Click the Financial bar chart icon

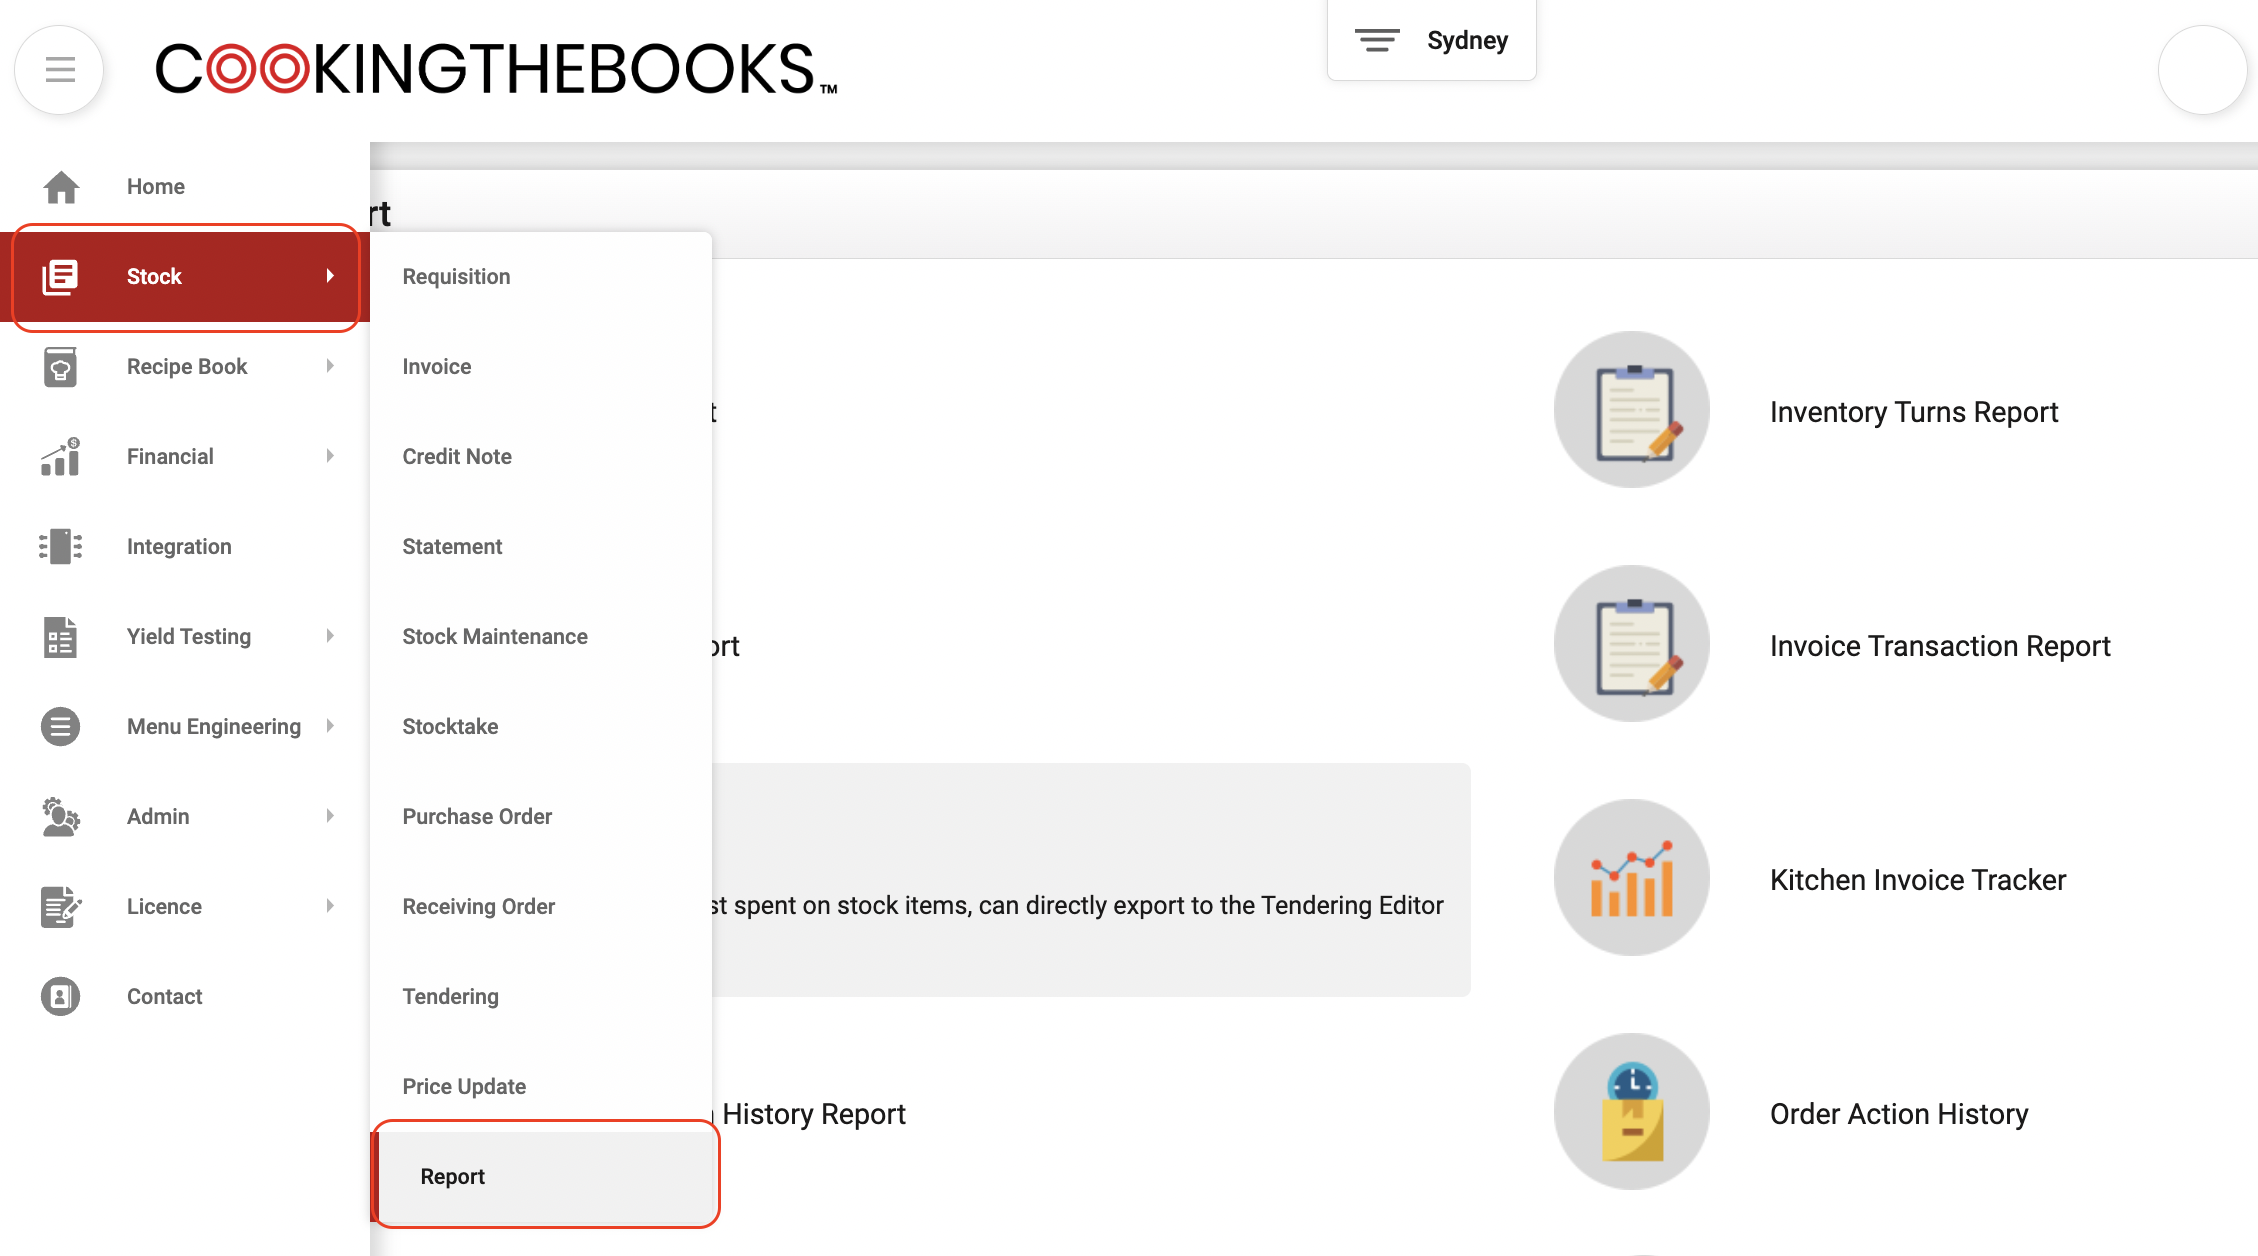click(60, 457)
